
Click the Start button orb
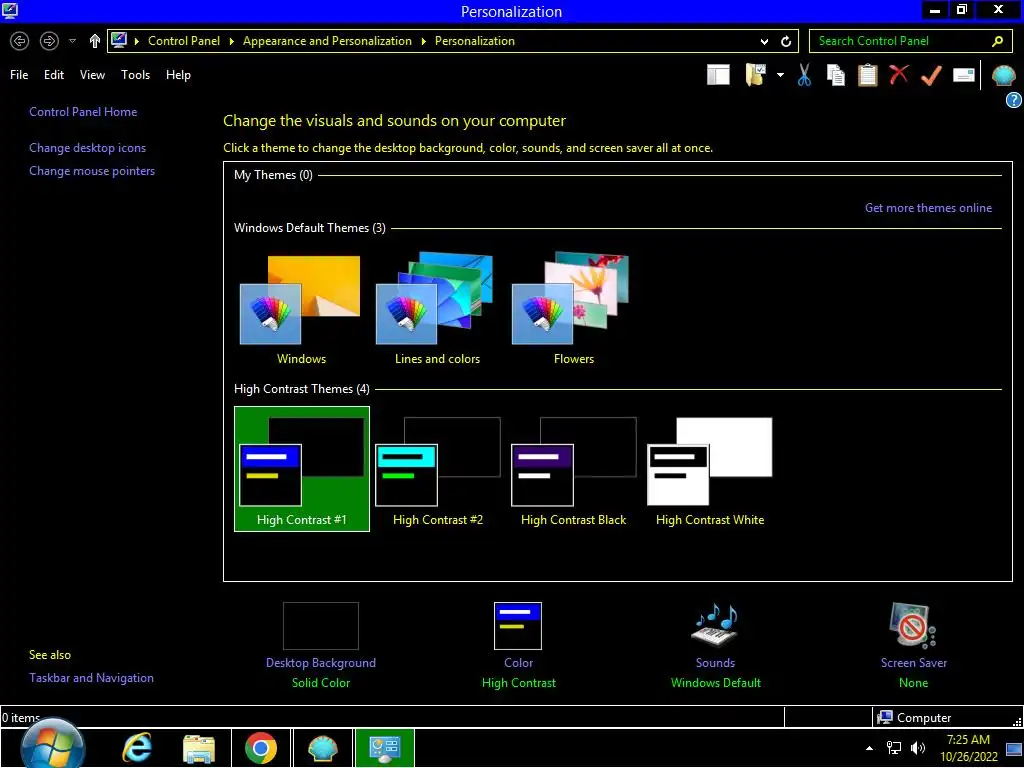pos(53,746)
